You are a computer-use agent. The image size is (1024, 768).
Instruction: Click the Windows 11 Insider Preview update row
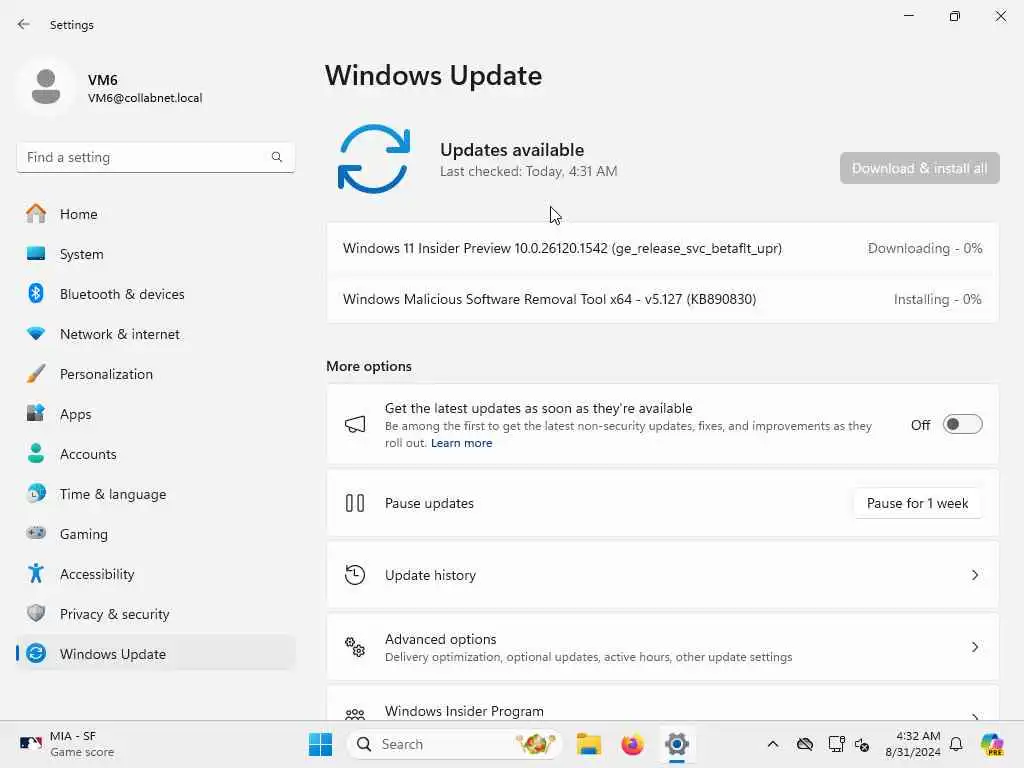pyautogui.click(x=662, y=248)
